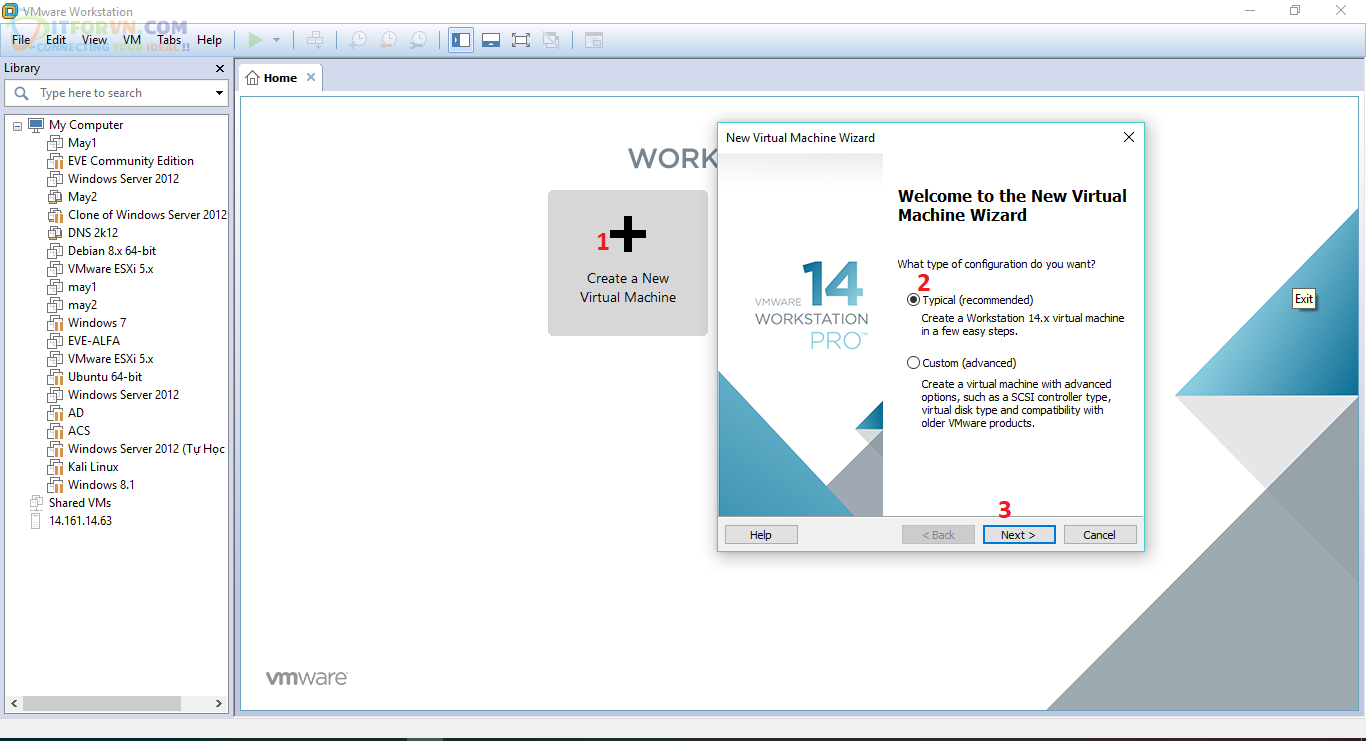Select the AD virtual machine entry
The width and height of the screenshot is (1366, 741).
[76, 413]
